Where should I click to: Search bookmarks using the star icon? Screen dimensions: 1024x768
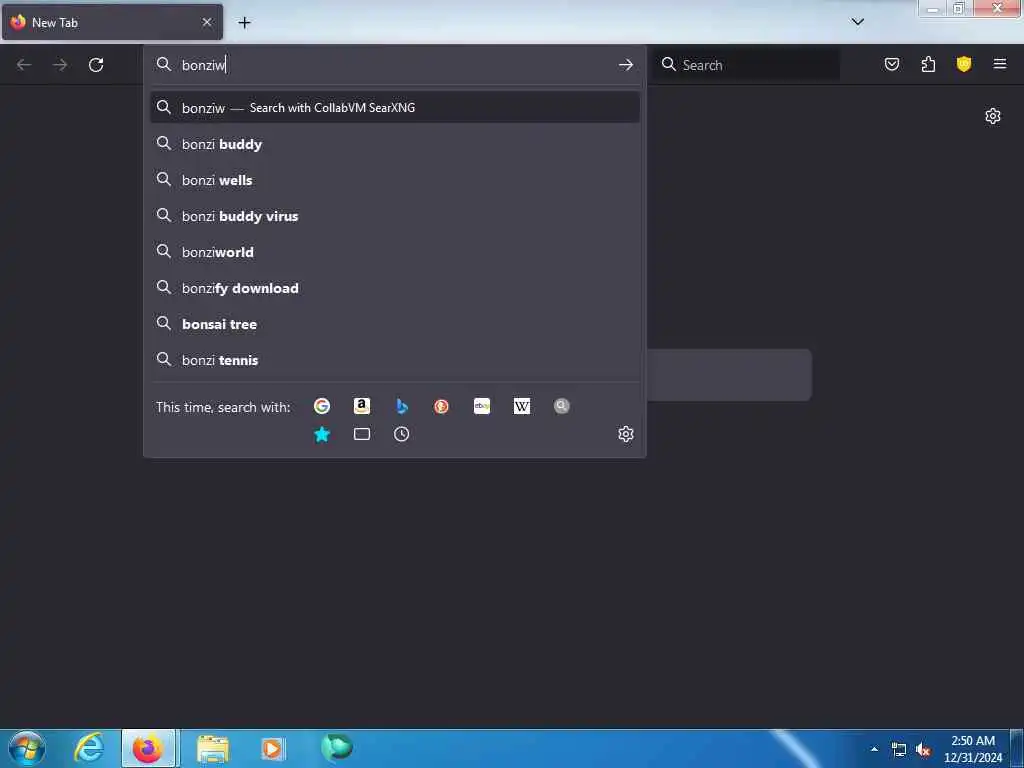pos(322,434)
